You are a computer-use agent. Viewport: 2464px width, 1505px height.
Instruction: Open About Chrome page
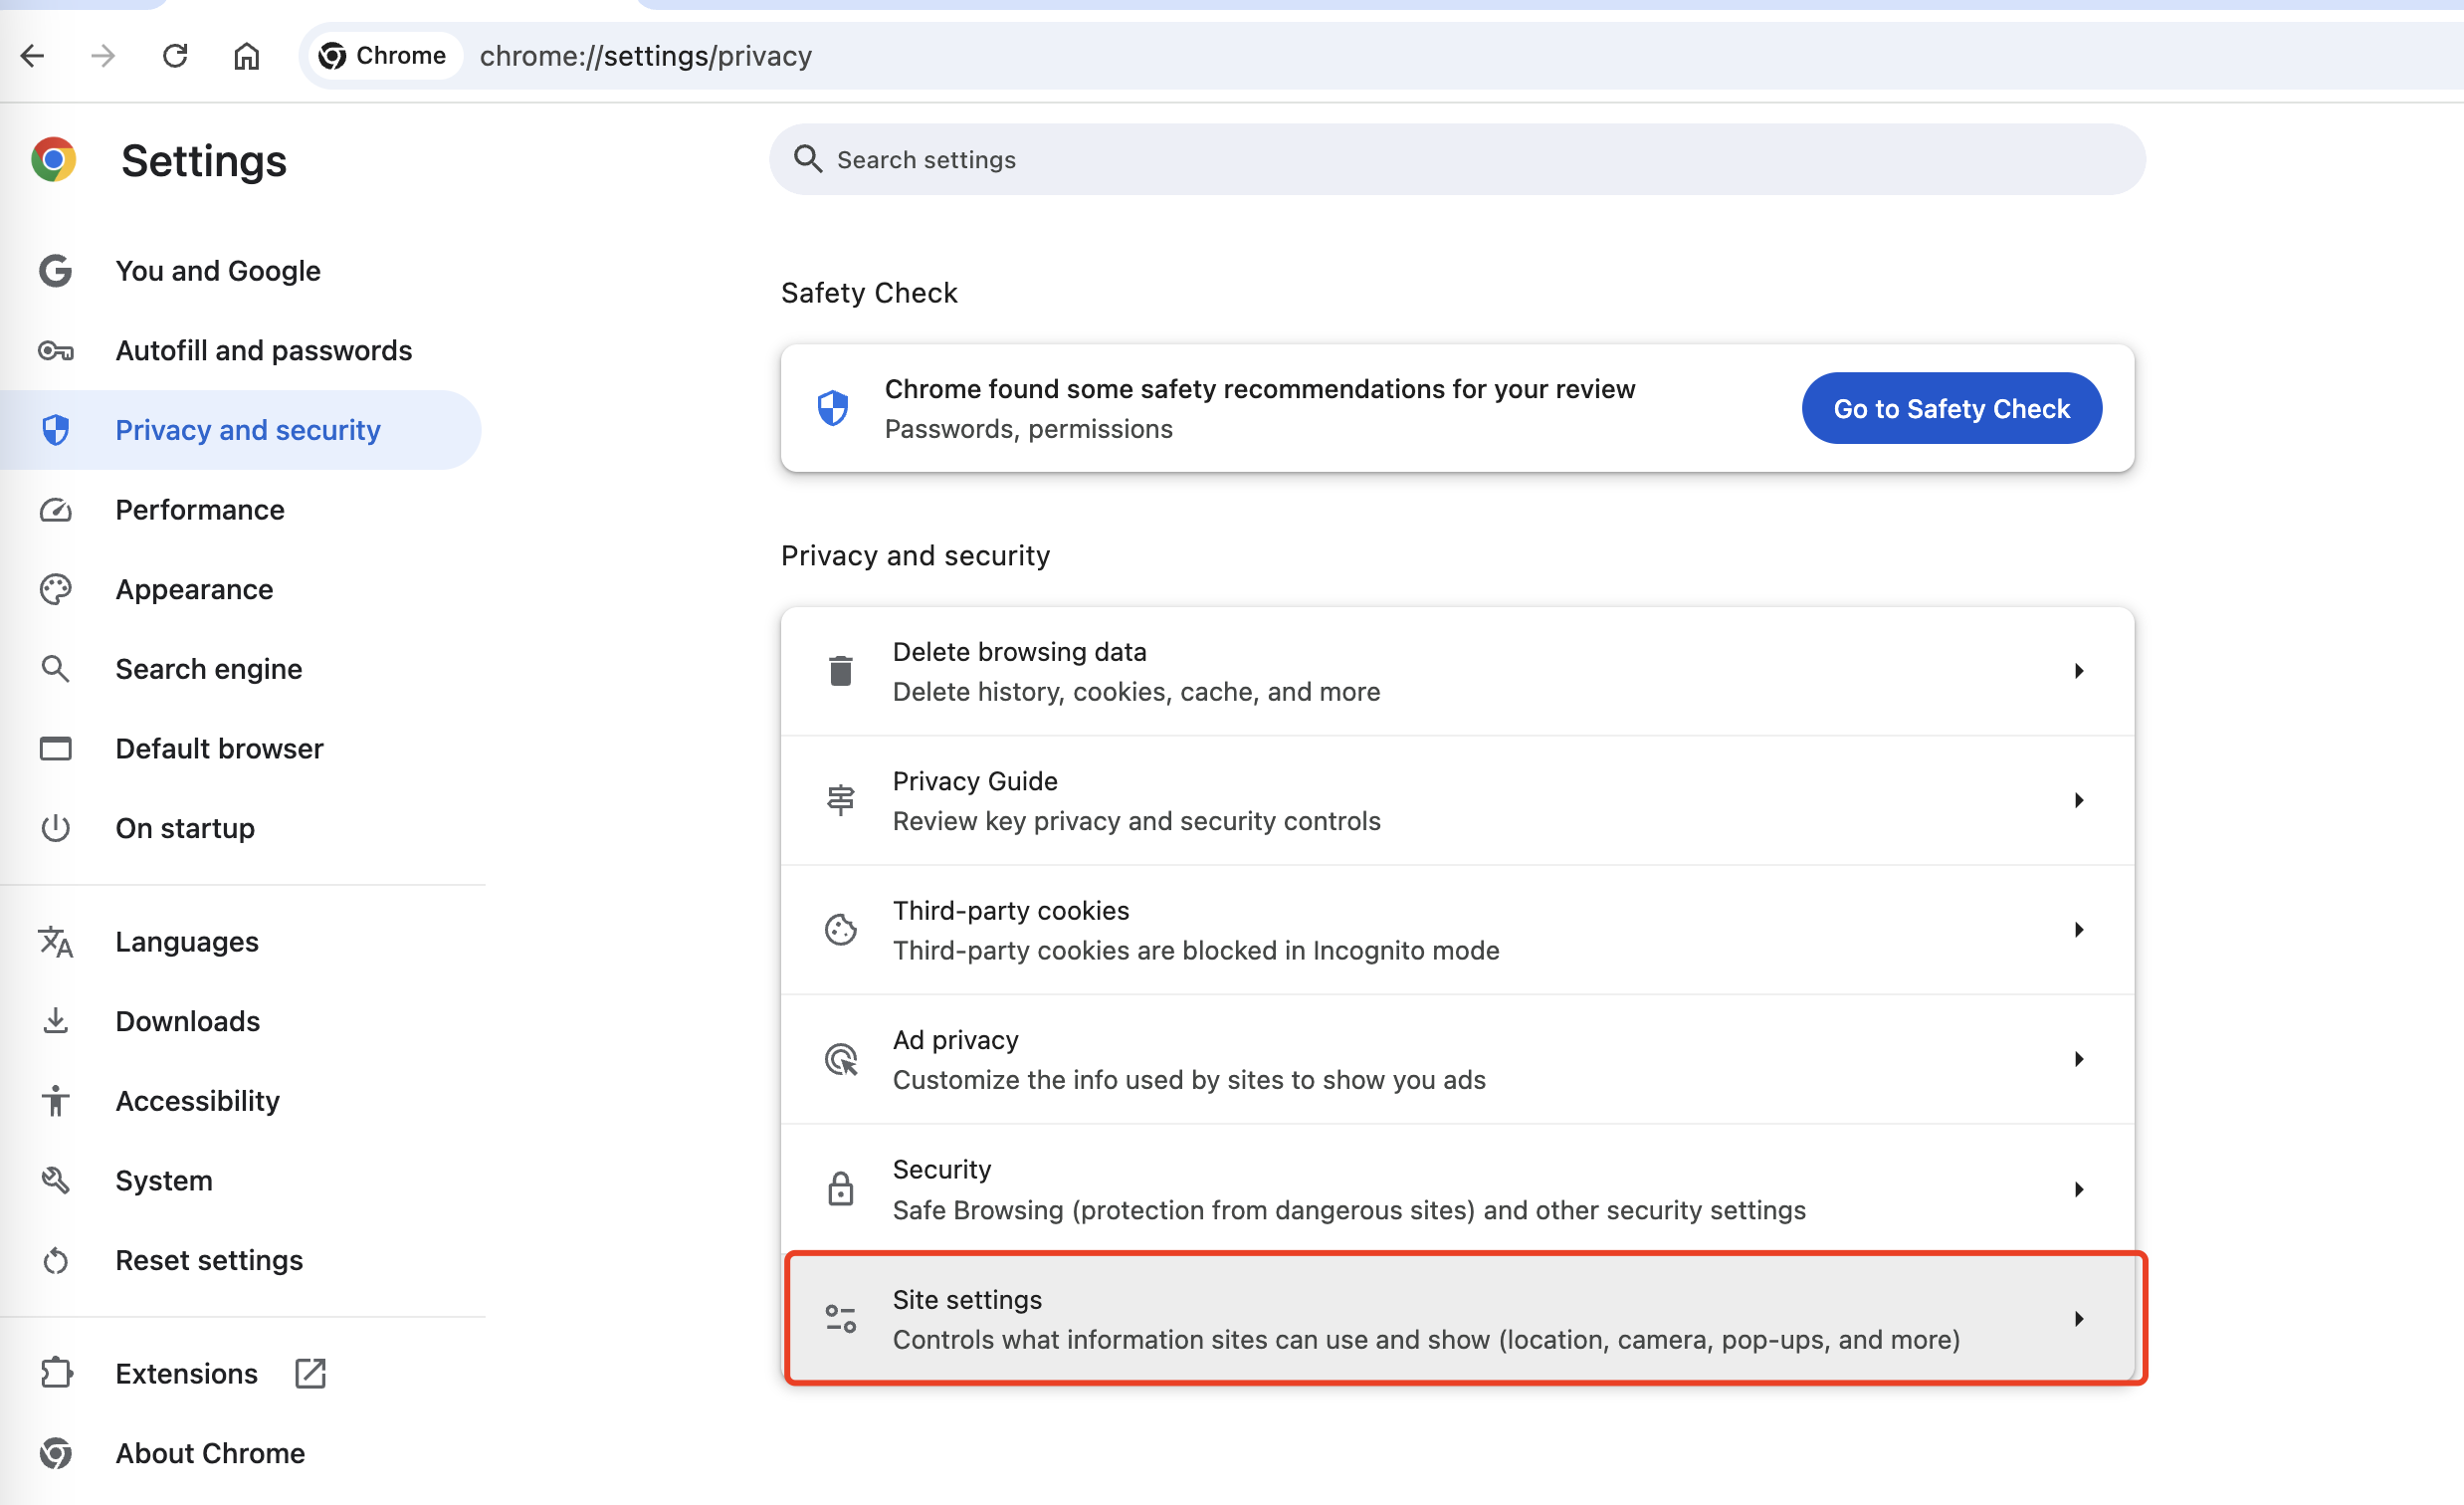pos(240,1454)
